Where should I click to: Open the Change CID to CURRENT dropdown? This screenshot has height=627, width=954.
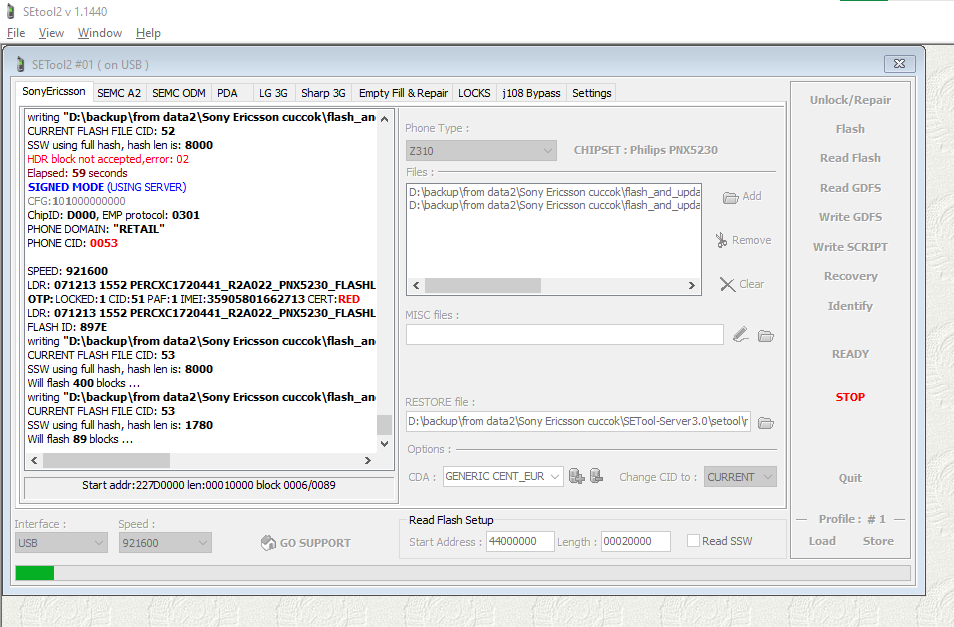(765, 477)
